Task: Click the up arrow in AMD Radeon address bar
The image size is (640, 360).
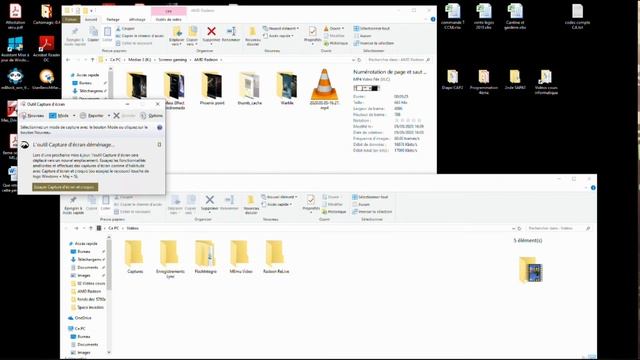Action: (93, 60)
